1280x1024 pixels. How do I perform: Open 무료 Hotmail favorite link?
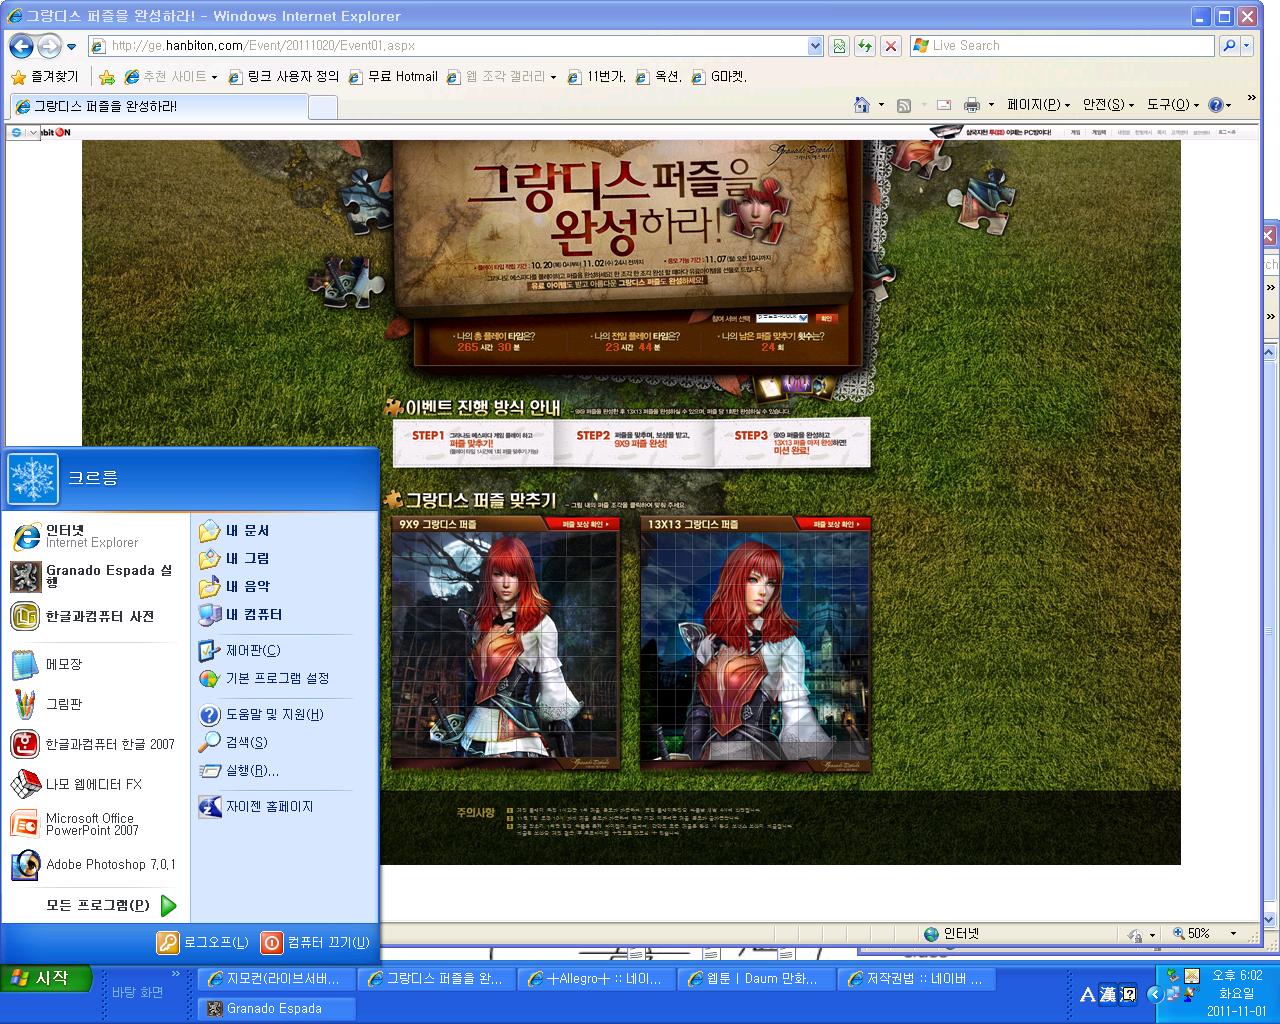tap(393, 77)
